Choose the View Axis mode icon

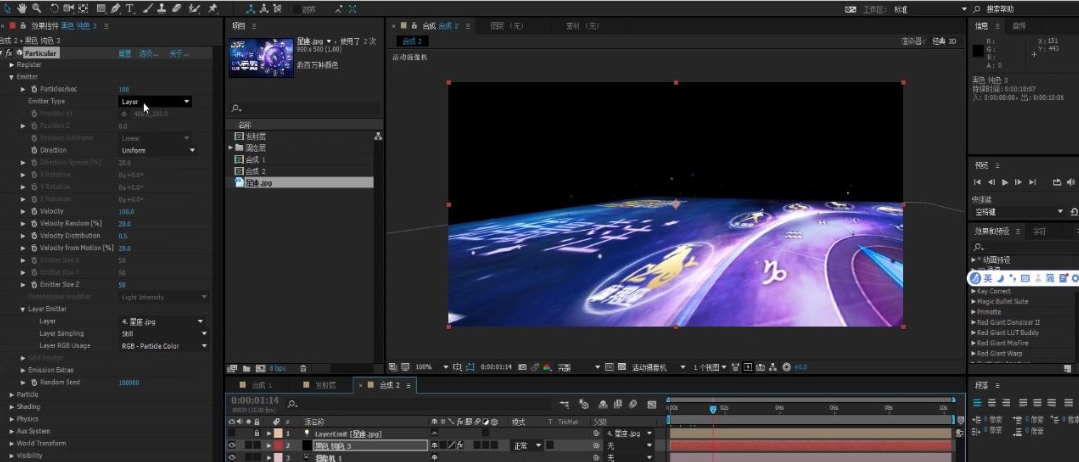pos(277,8)
